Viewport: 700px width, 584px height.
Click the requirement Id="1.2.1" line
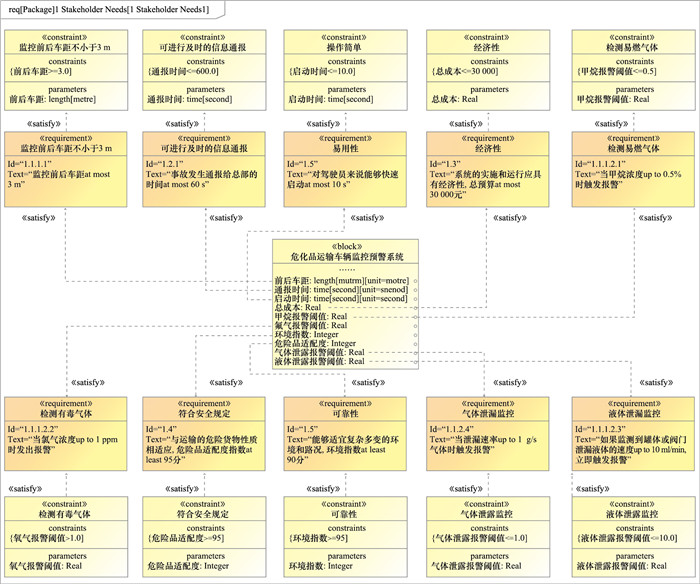pos(164,164)
